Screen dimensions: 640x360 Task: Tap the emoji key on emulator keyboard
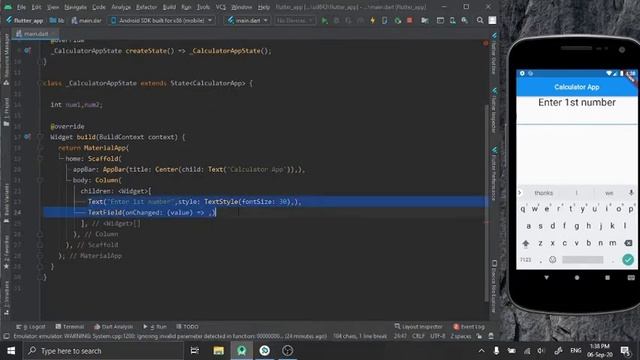point(552,260)
